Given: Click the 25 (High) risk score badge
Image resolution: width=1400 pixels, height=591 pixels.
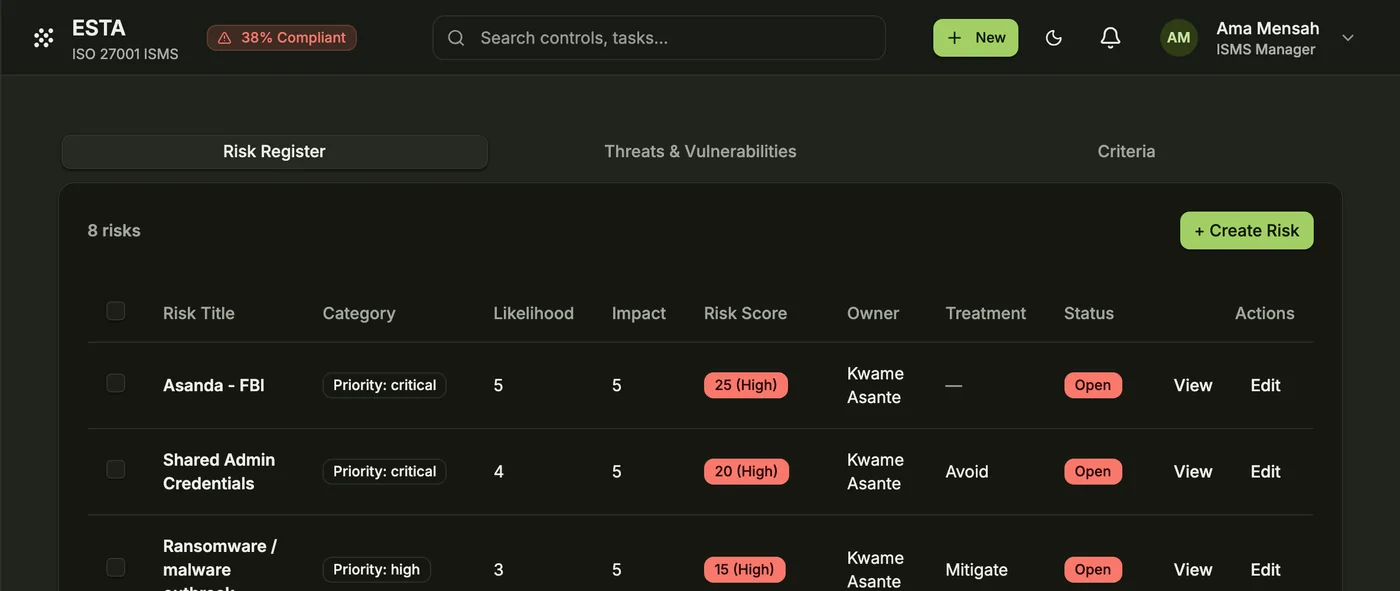Looking at the screenshot, I should 746,385.
